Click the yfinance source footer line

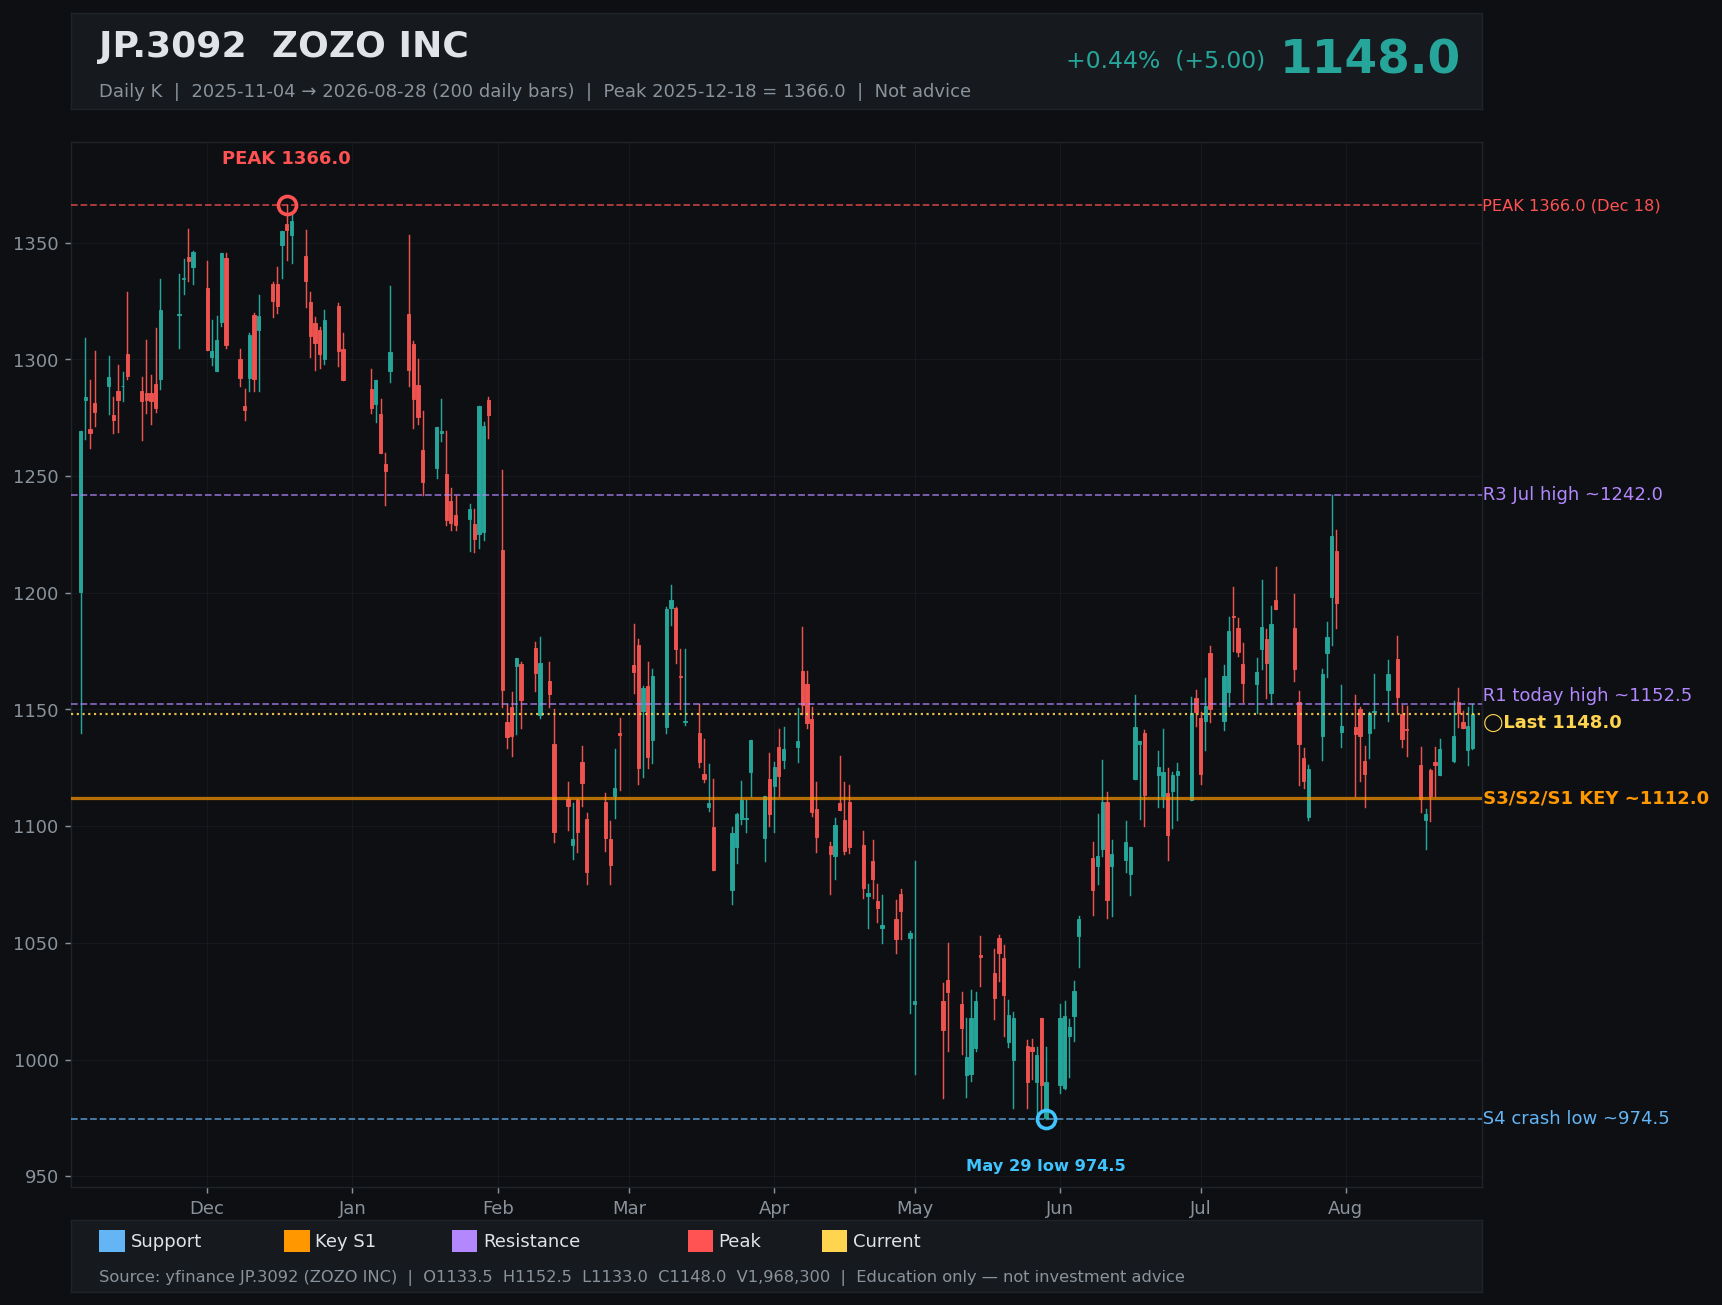click(x=642, y=1277)
